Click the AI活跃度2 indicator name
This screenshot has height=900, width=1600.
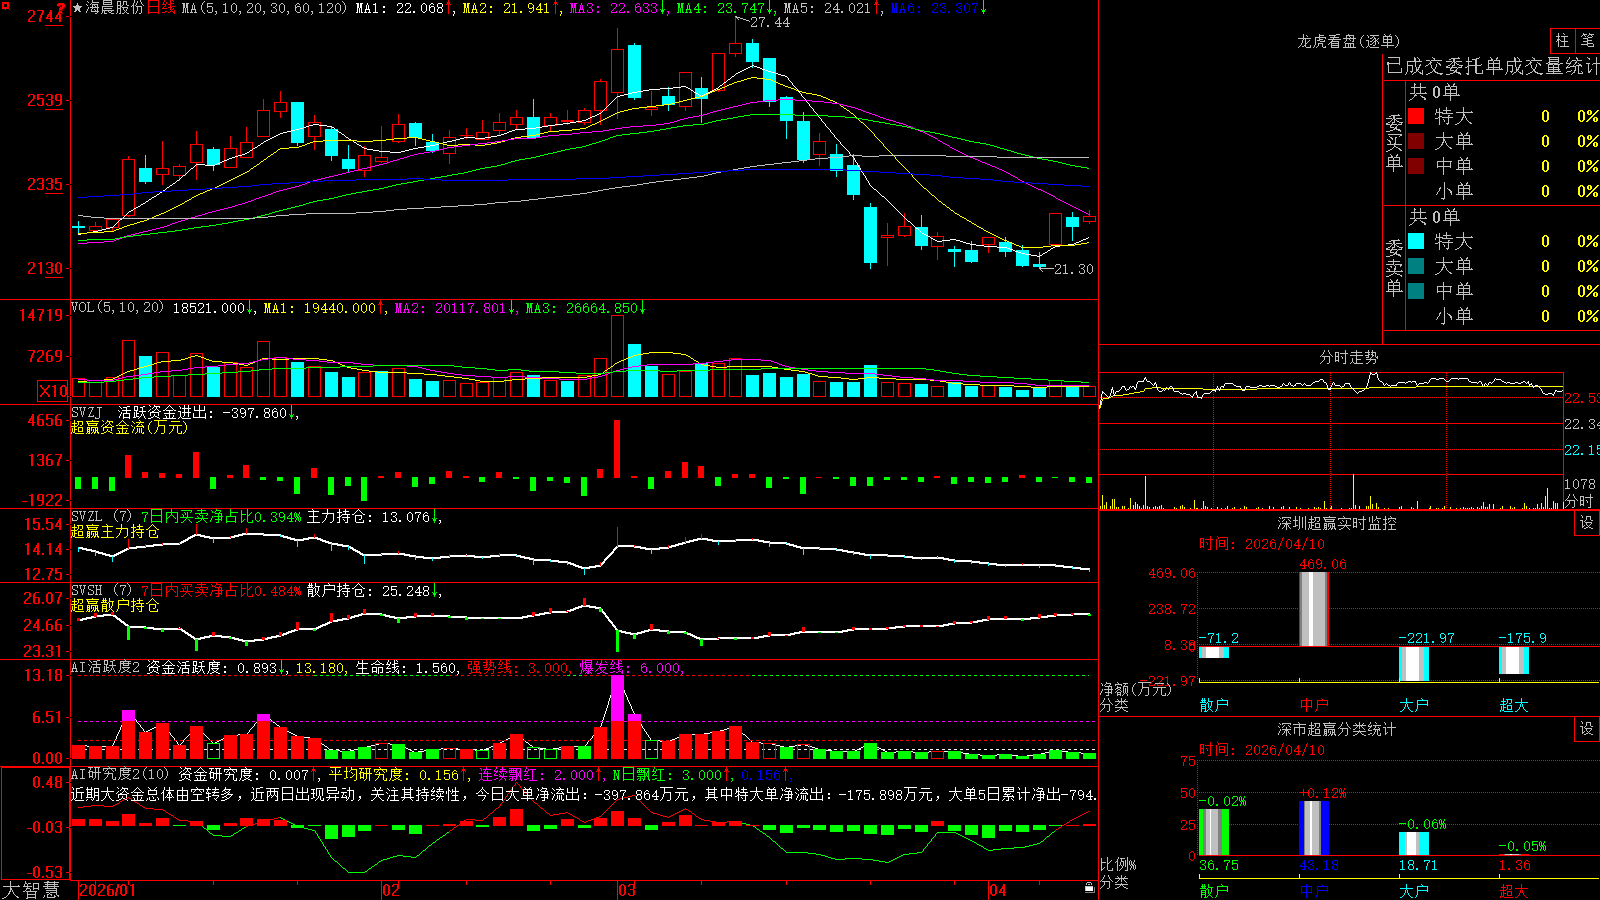[x=105, y=667]
